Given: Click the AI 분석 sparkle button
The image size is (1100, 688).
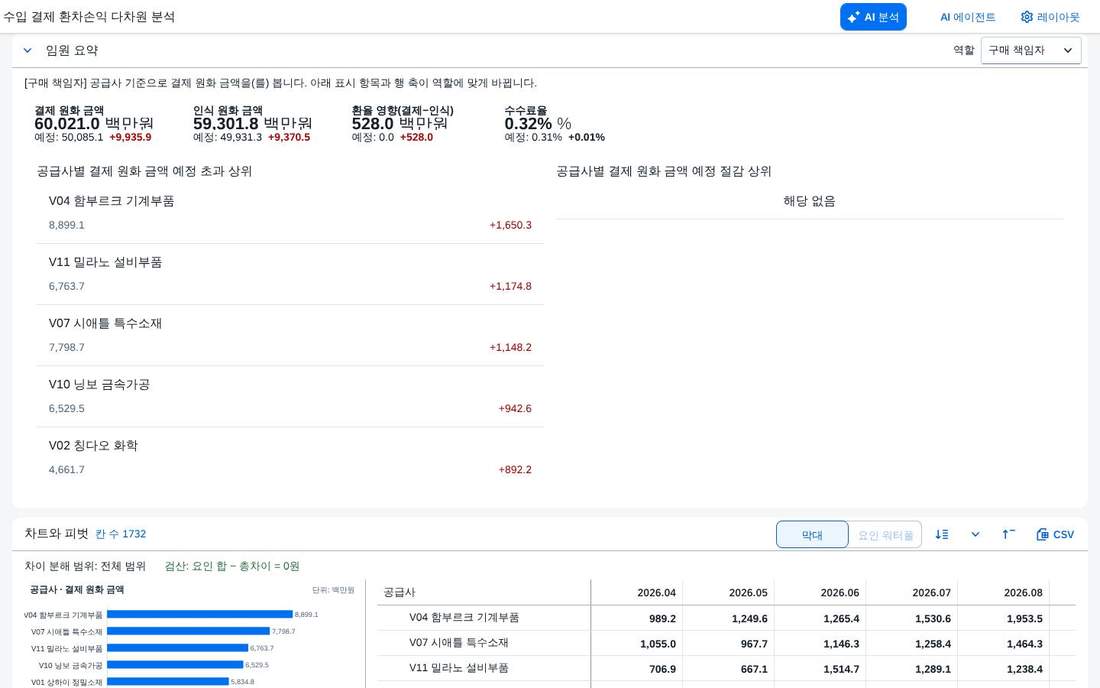Looking at the screenshot, I should point(873,17).
